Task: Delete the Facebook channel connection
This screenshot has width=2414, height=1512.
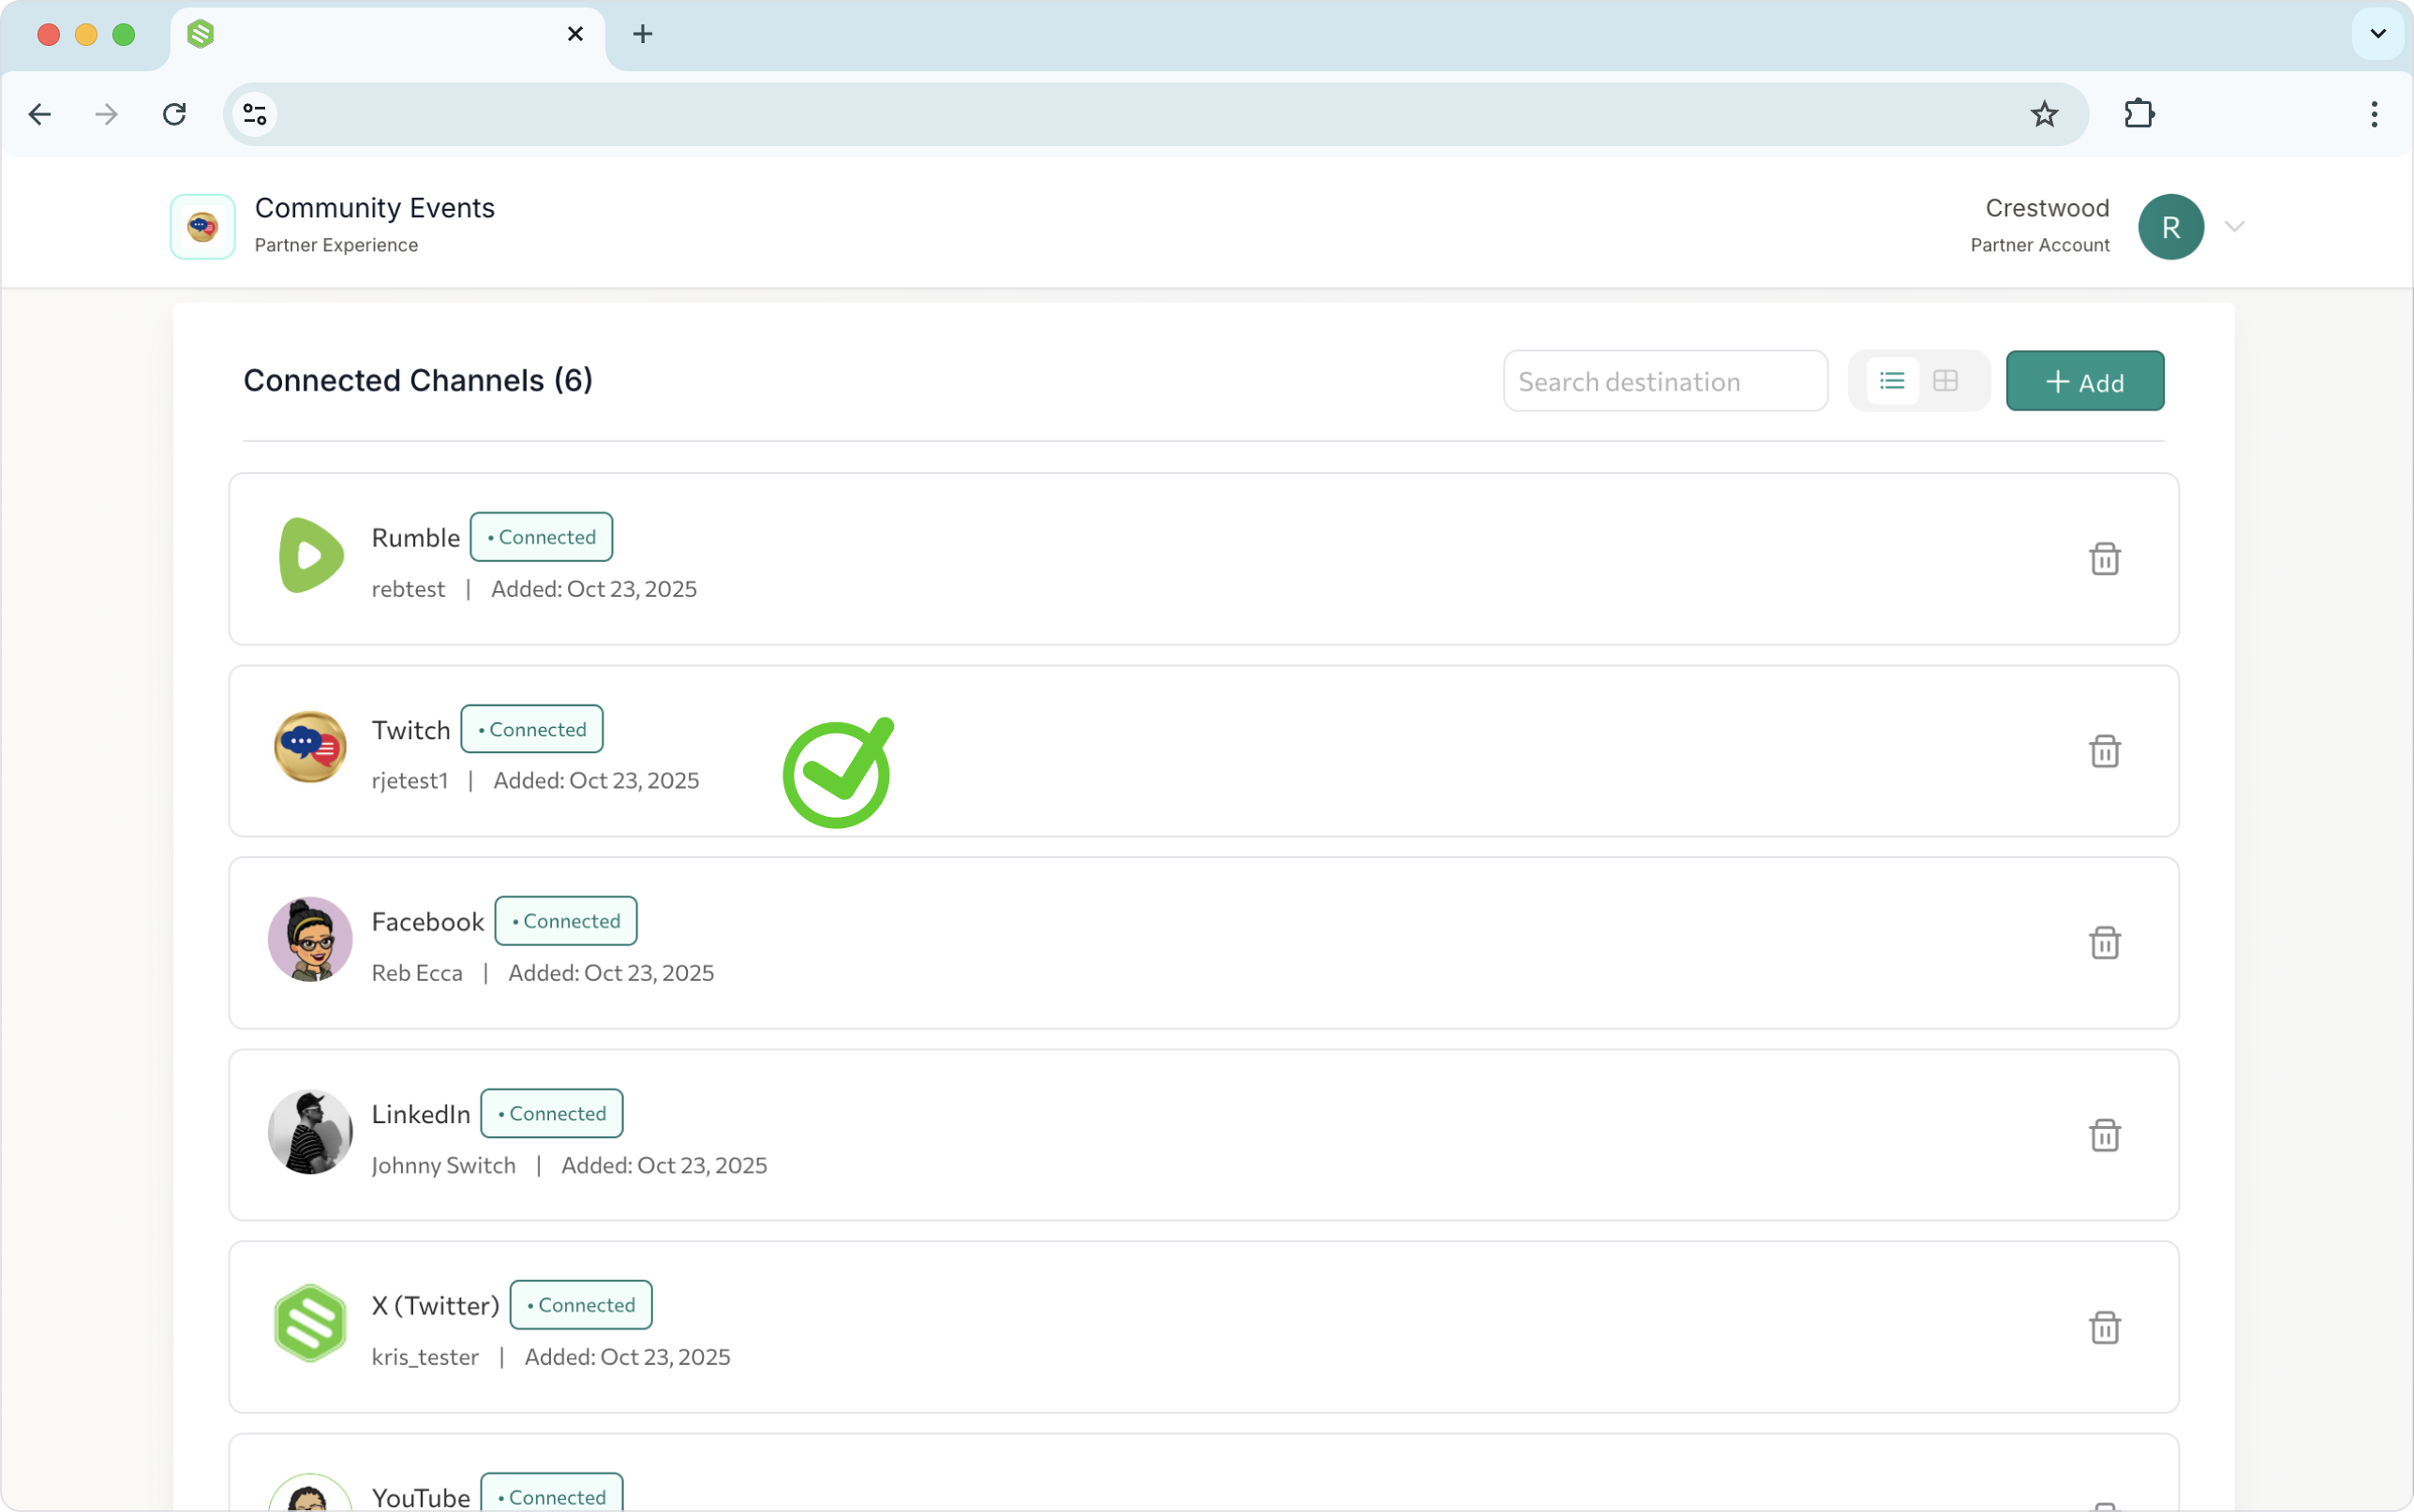Action: coord(2104,943)
